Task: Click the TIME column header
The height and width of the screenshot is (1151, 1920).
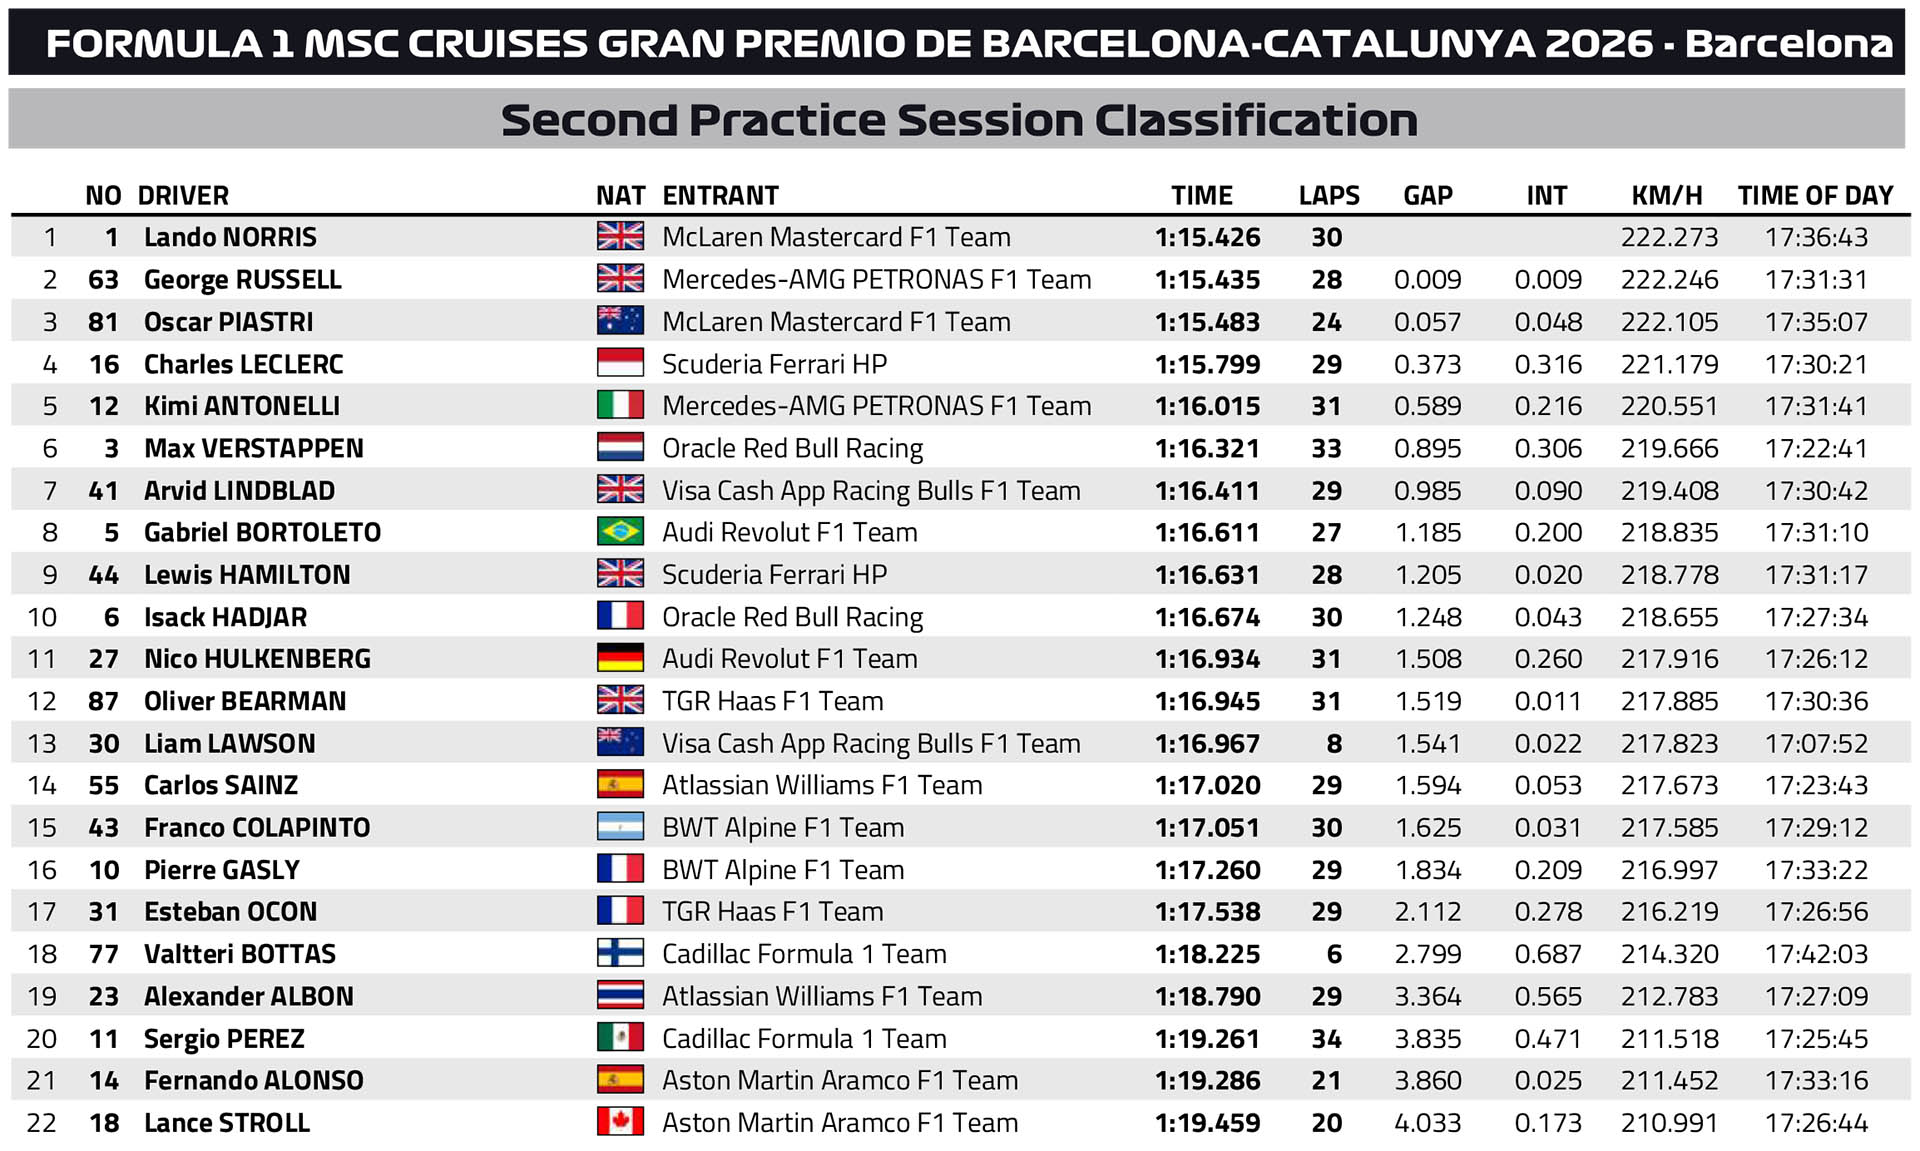Action: tap(1202, 195)
